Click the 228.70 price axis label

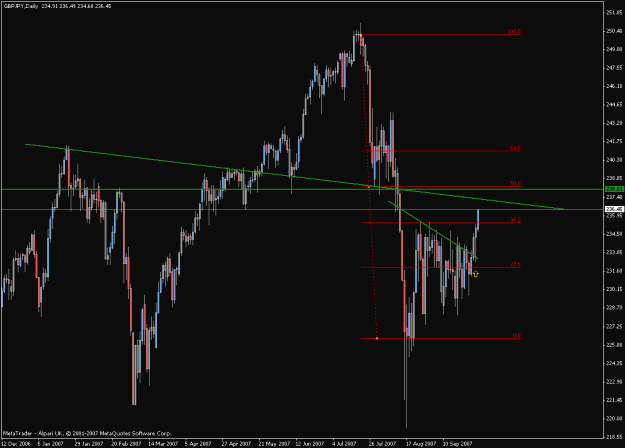pos(614,308)
